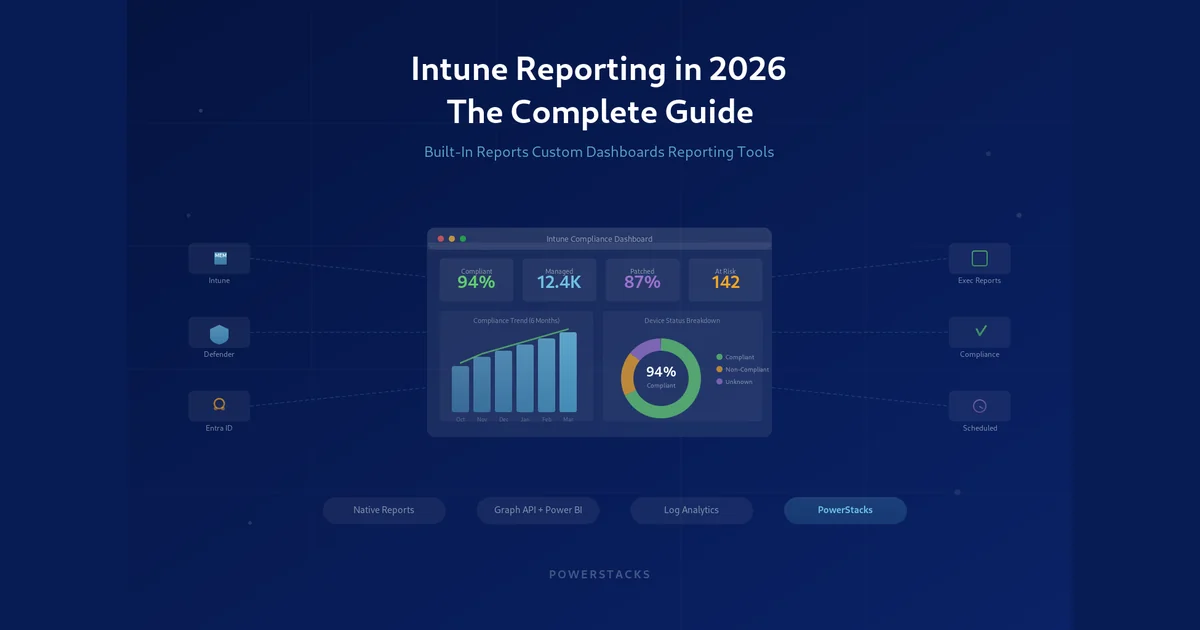
Task: Click the "Defender" label text
Action: pyautogui.click(x=219, y=354)
